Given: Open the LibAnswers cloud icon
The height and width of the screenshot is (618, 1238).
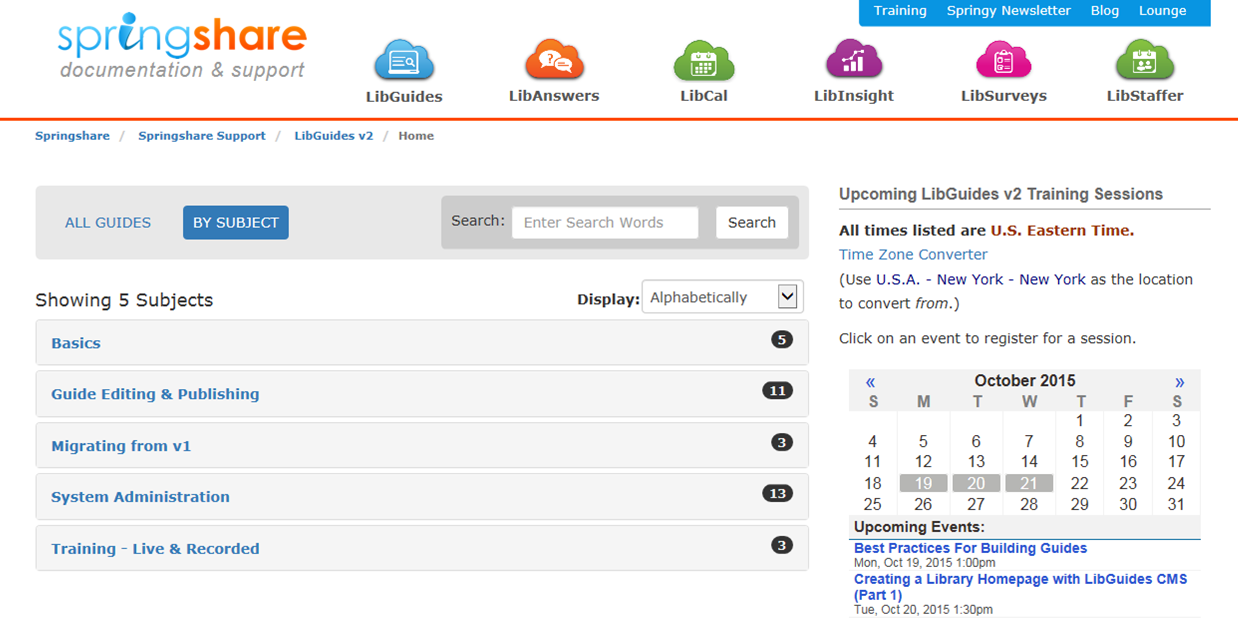Looking at the screenshot, I should pyautogui.click(x=554, y=60).
